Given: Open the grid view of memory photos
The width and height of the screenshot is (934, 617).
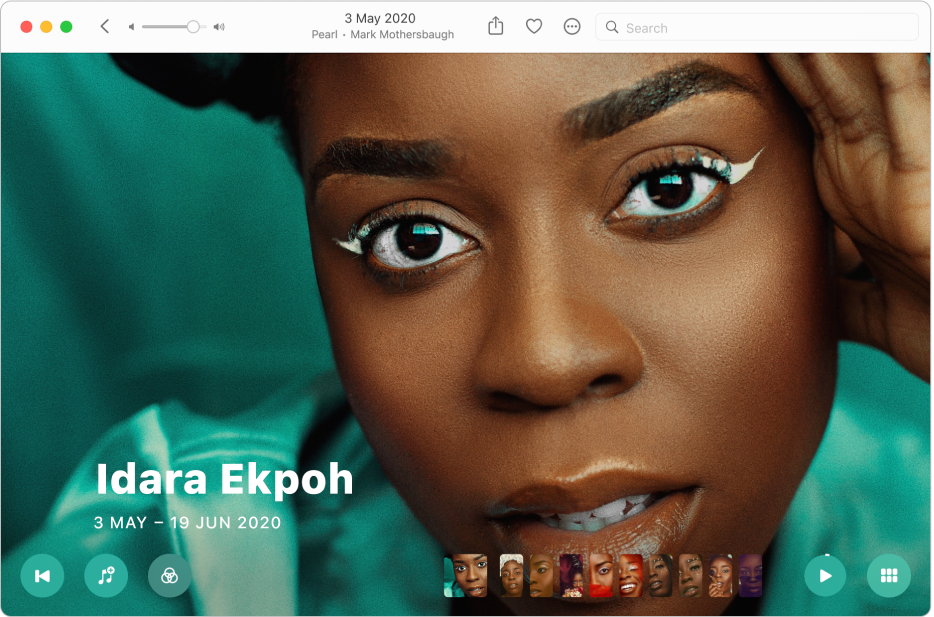Looking at the screenshot, I should 890,575.
